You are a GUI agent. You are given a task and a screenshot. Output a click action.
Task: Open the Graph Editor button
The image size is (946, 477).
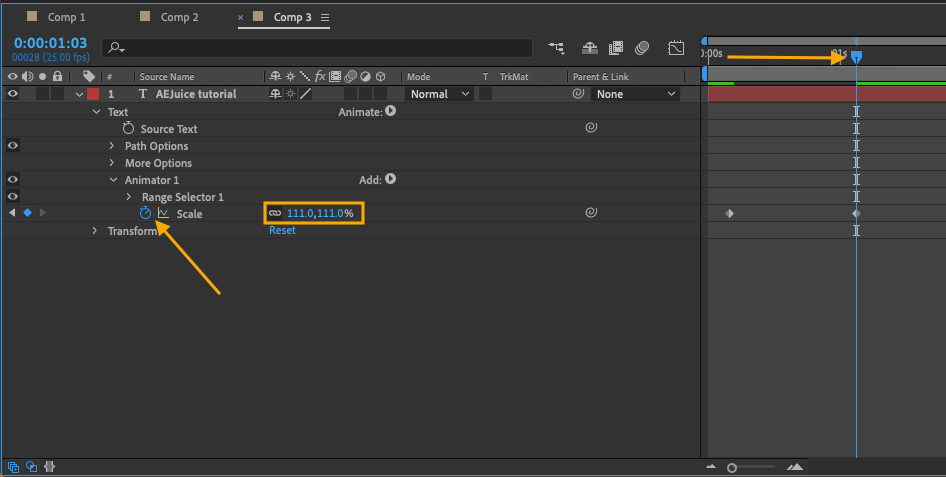click(676, 48)
